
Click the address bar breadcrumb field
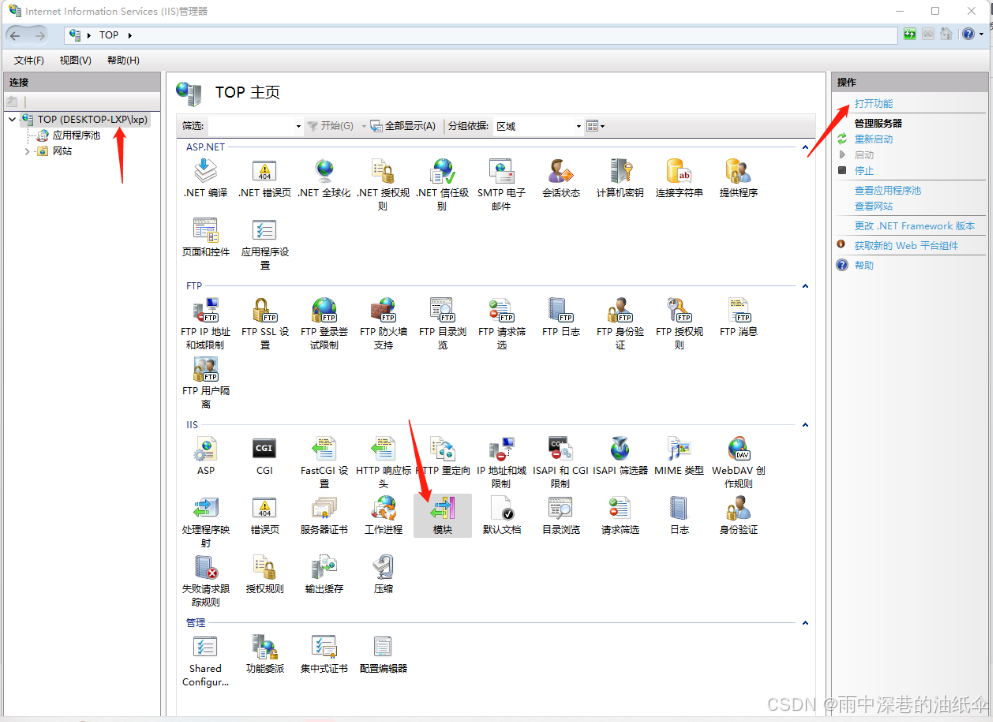(x=481, y=35)
